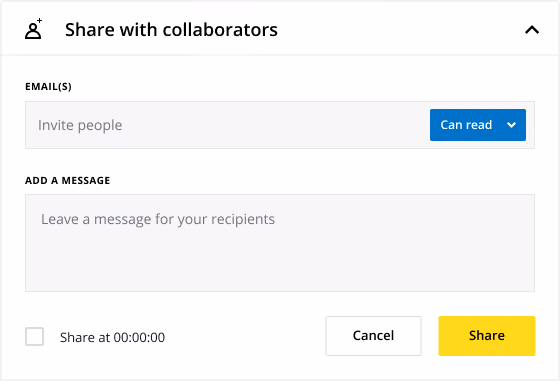Click the Invite people placeholder text
This screenshot has width=560, height=381.
click(80, 125)
